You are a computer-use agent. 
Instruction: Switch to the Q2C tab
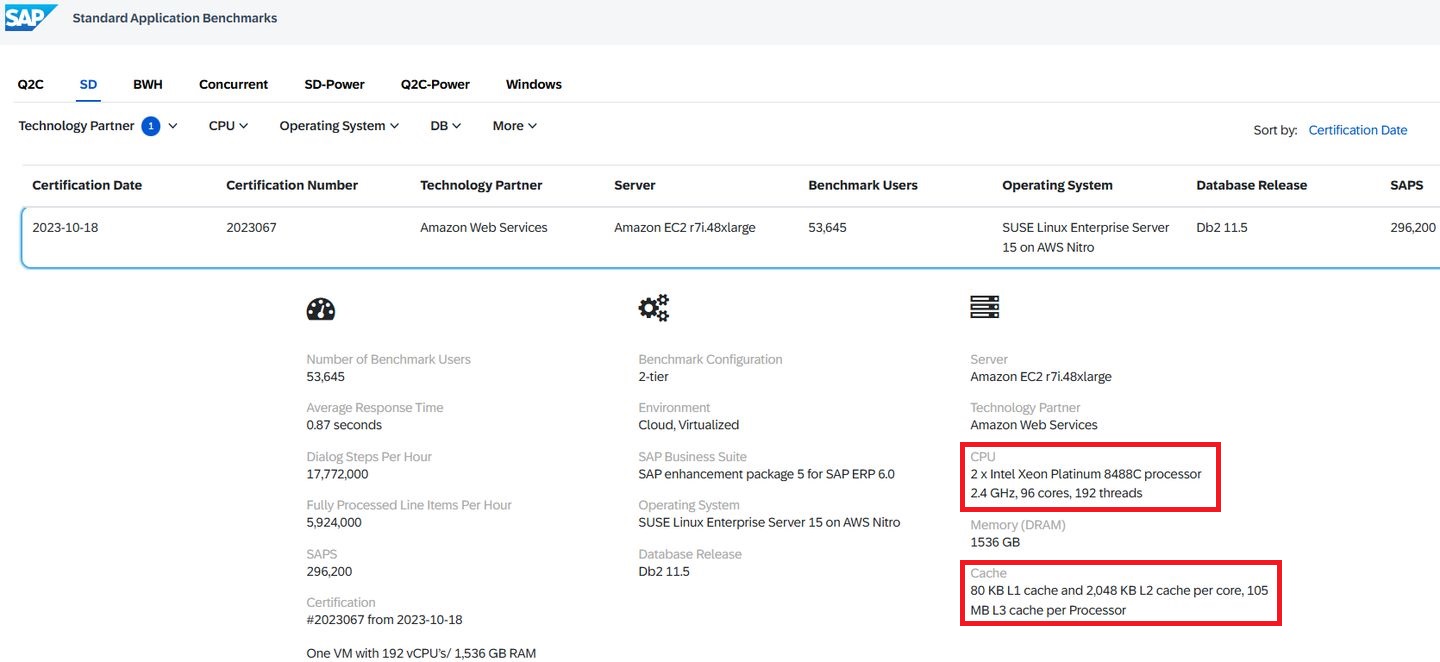31,85
